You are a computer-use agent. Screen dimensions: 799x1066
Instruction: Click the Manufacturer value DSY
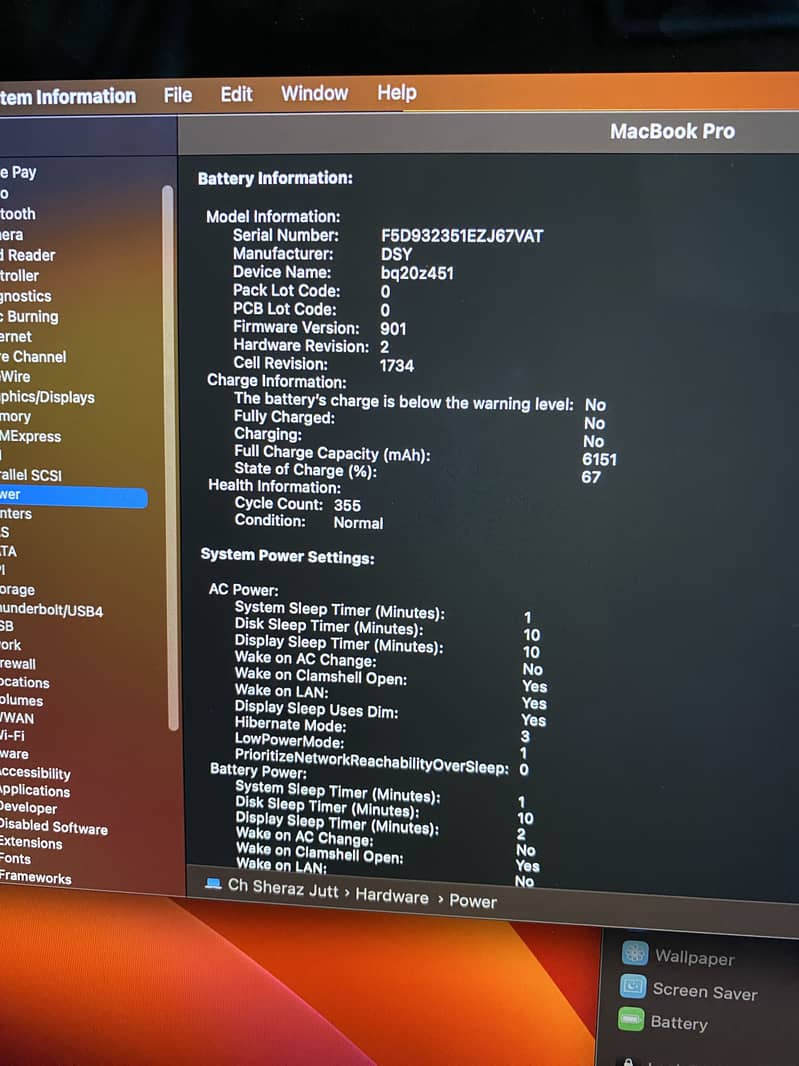[396, 254]
